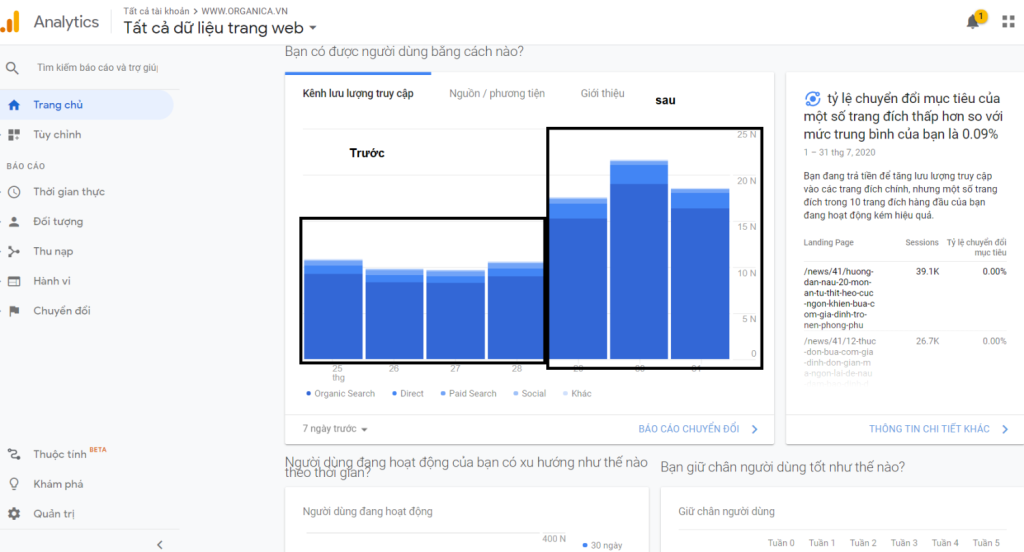Viewport: 1024px width, 552px height.
Task: Open the Thu nạp acquisition icon
Action: [14, 252]
